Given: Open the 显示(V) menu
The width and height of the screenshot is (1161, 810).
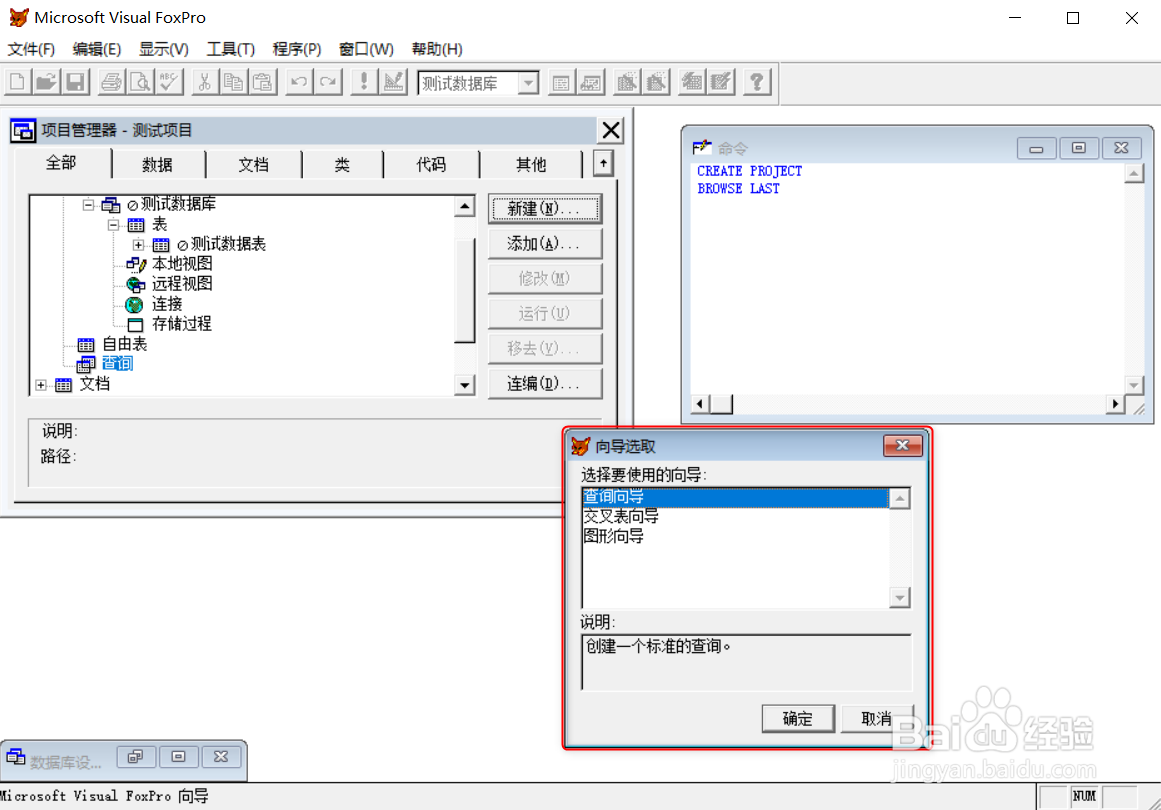Looking at the screenshot, I should (x=164, y=49).
